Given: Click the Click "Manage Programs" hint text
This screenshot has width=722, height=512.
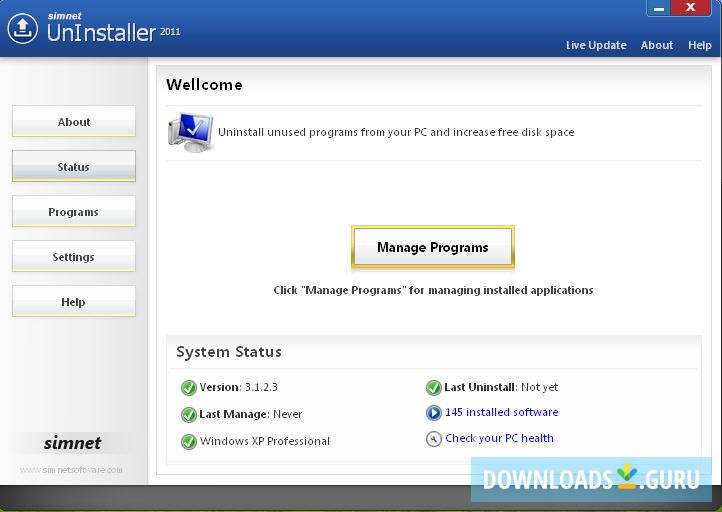Looking at the screenshot, I should click(433, 291).
